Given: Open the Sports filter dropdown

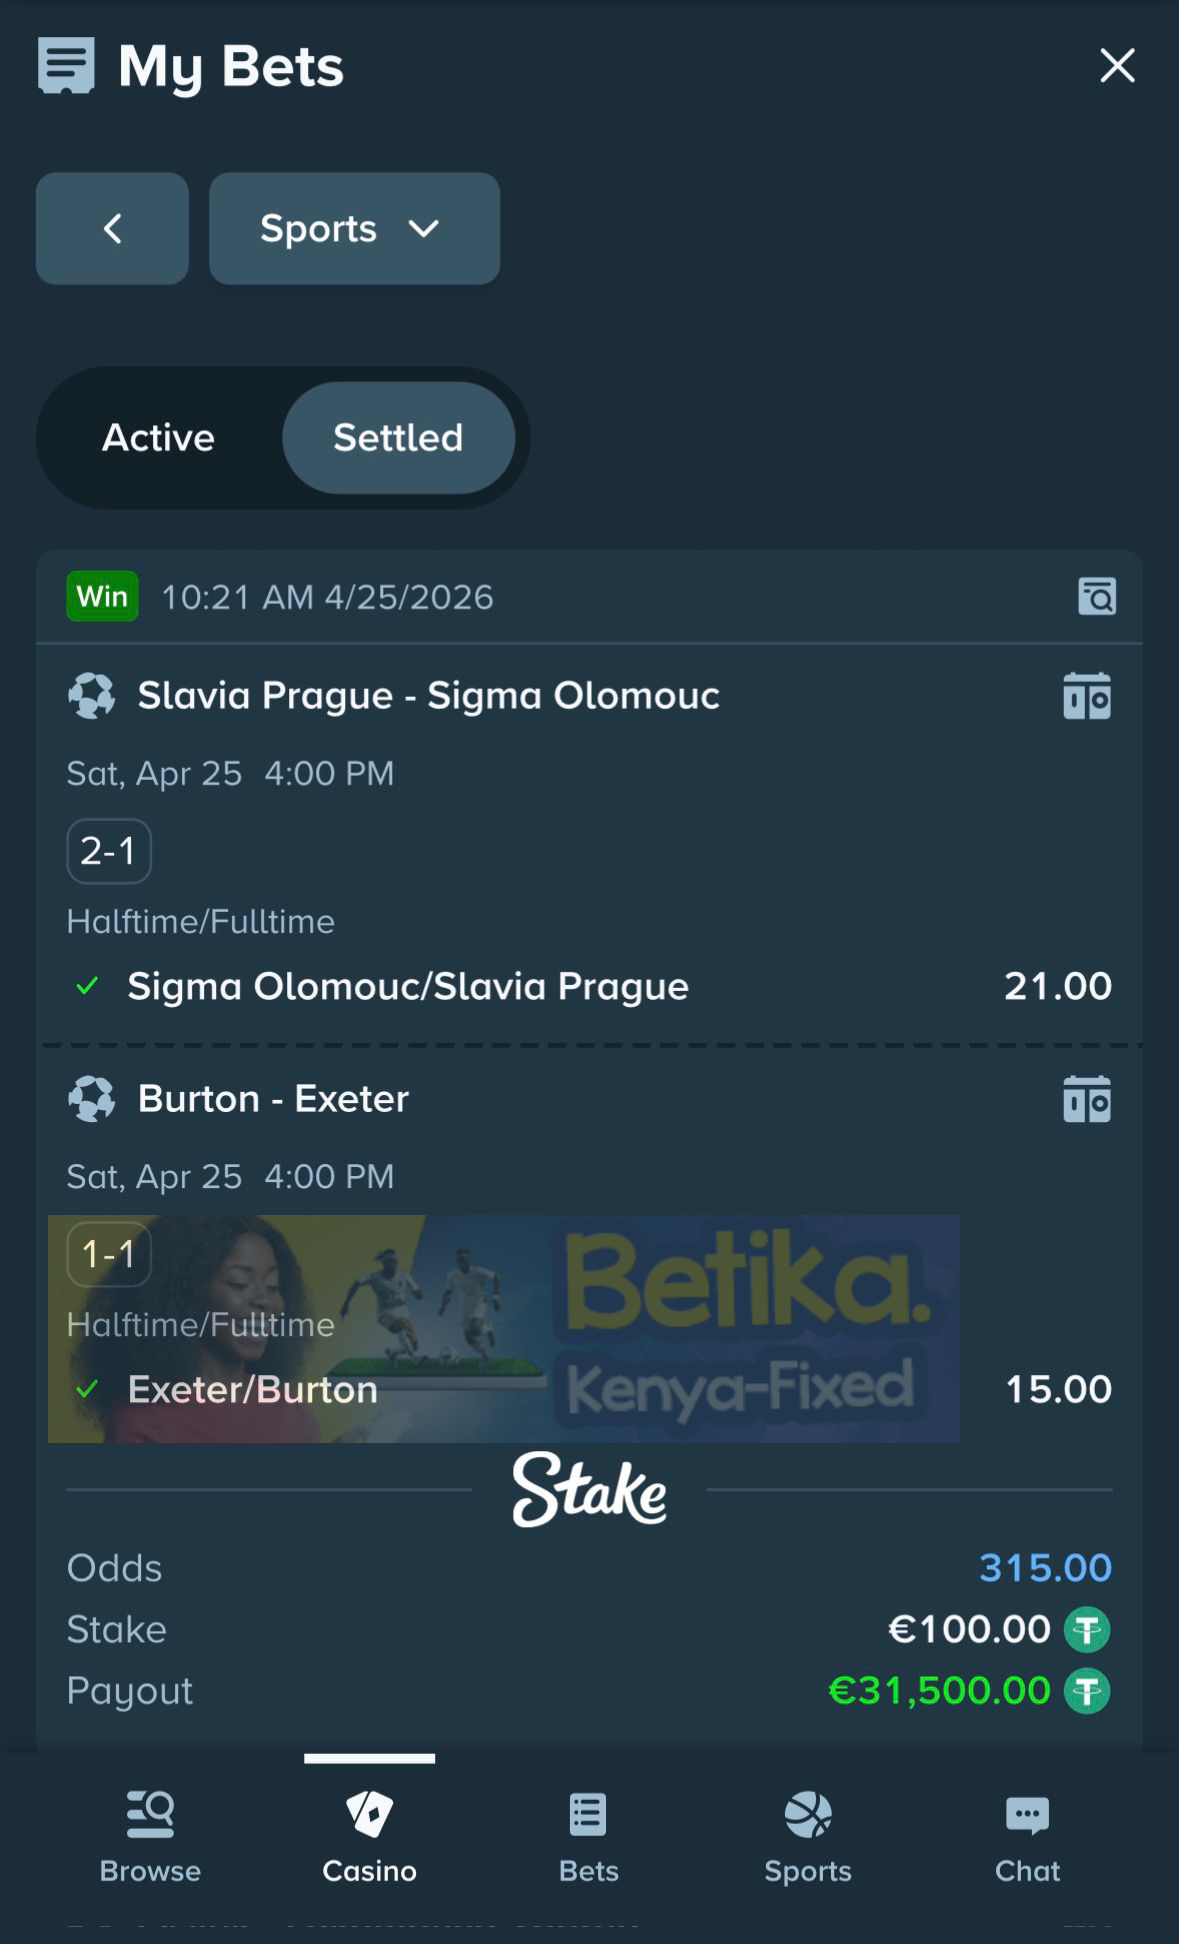Looking at the screenshot, I should (354, 228).
